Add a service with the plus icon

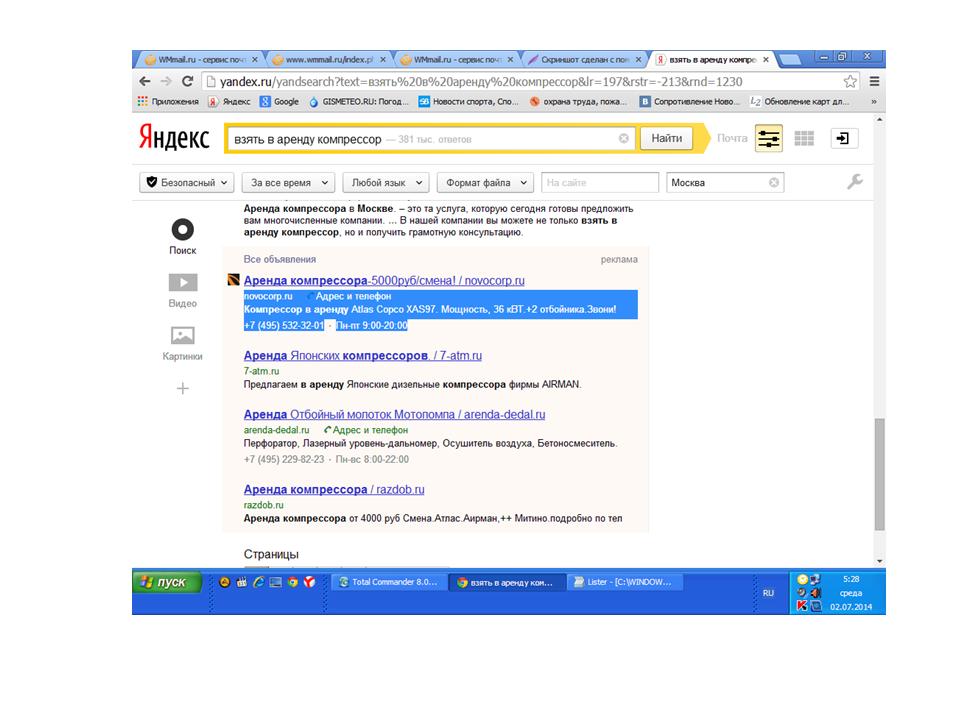pyautogui.click(x=182, y=388)
